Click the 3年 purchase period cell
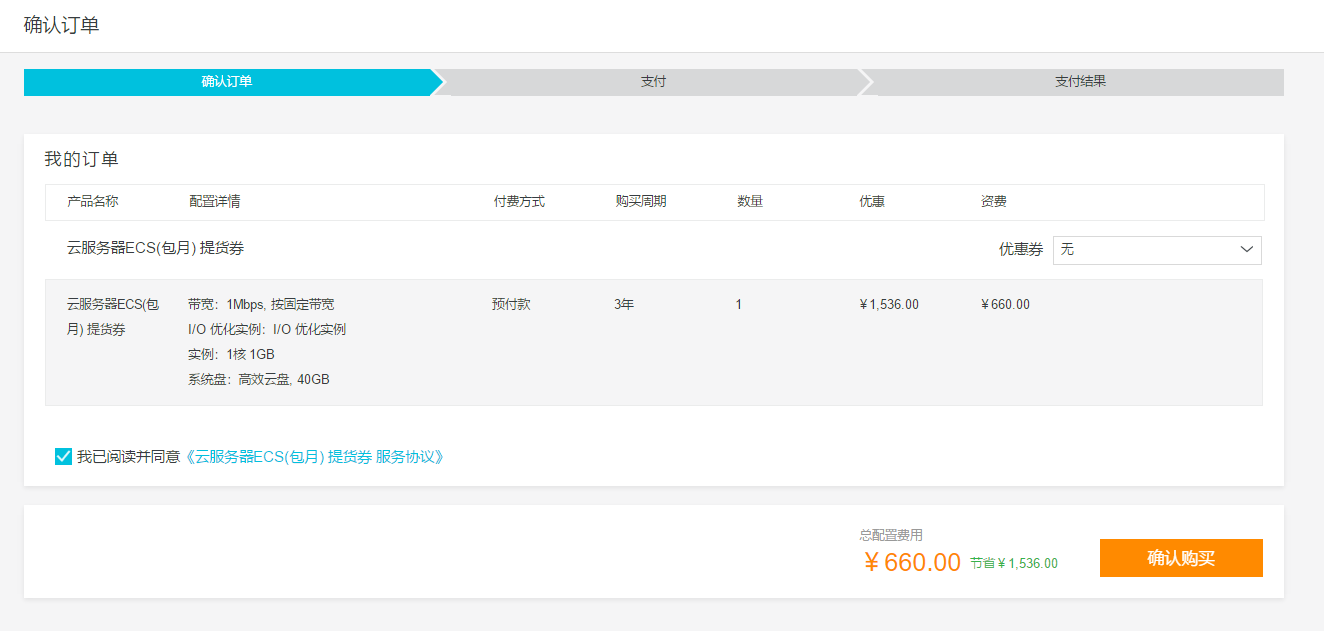 pos(624,305)
